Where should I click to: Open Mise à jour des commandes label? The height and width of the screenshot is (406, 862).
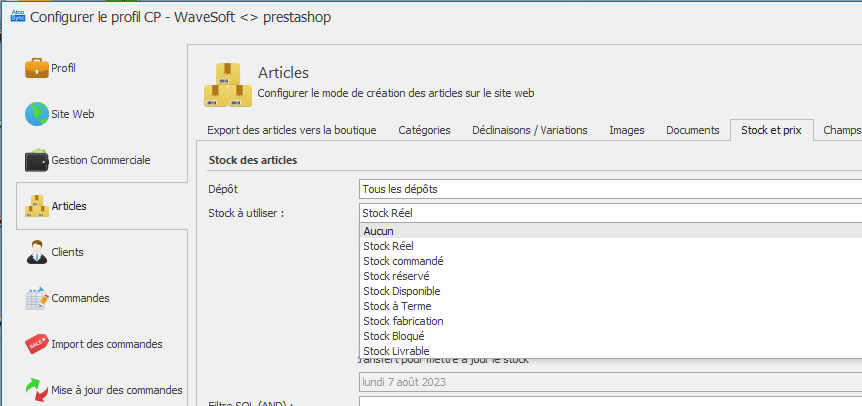tap(117, 390)
